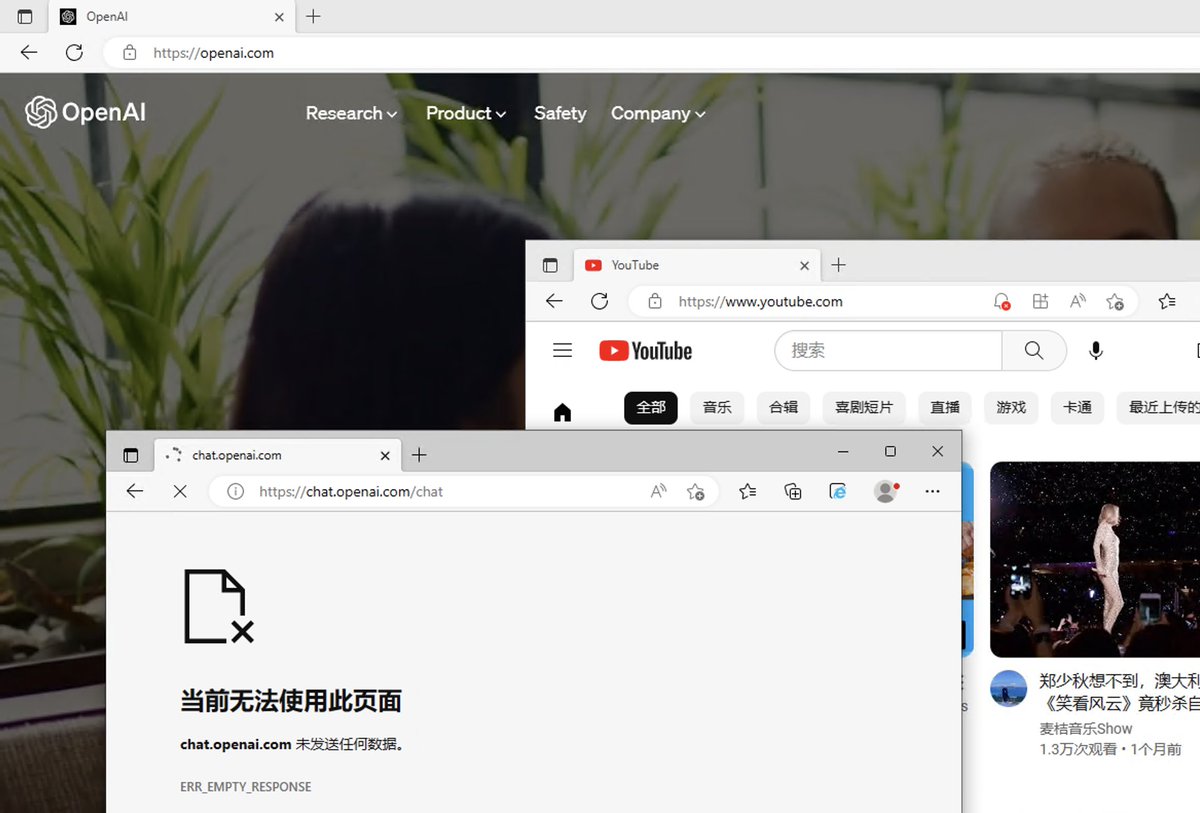Select the 音乐 category chip on YouTube
This screenshot has height=813, width=1200.
(x=716, y=408)
